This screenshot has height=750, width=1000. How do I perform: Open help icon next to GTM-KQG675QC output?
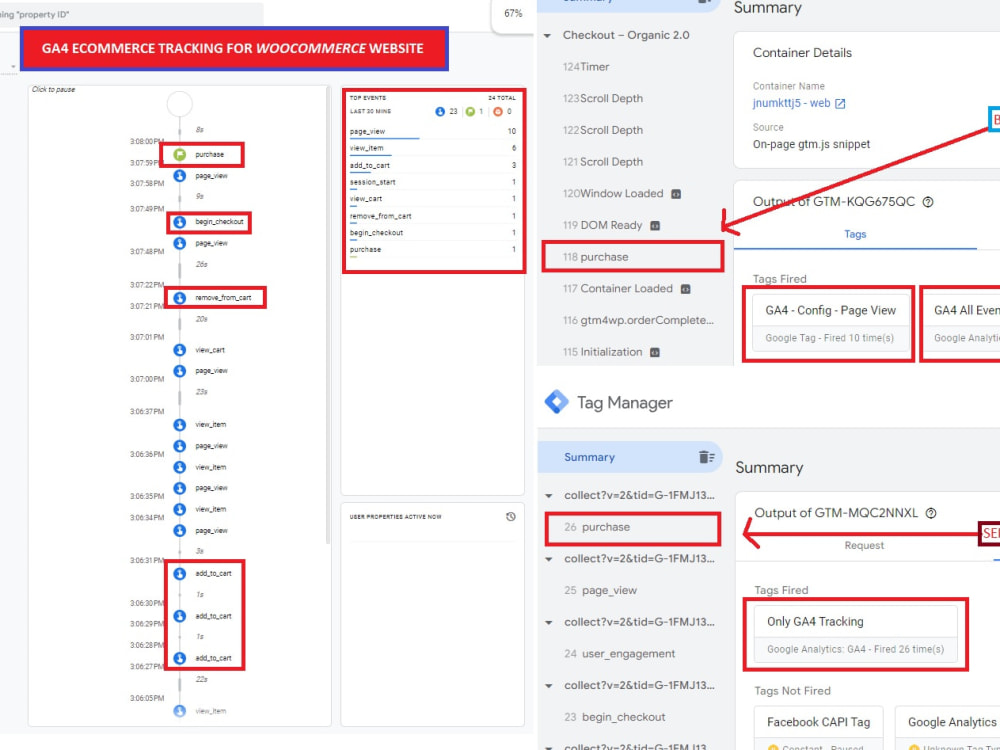point(929,202)
